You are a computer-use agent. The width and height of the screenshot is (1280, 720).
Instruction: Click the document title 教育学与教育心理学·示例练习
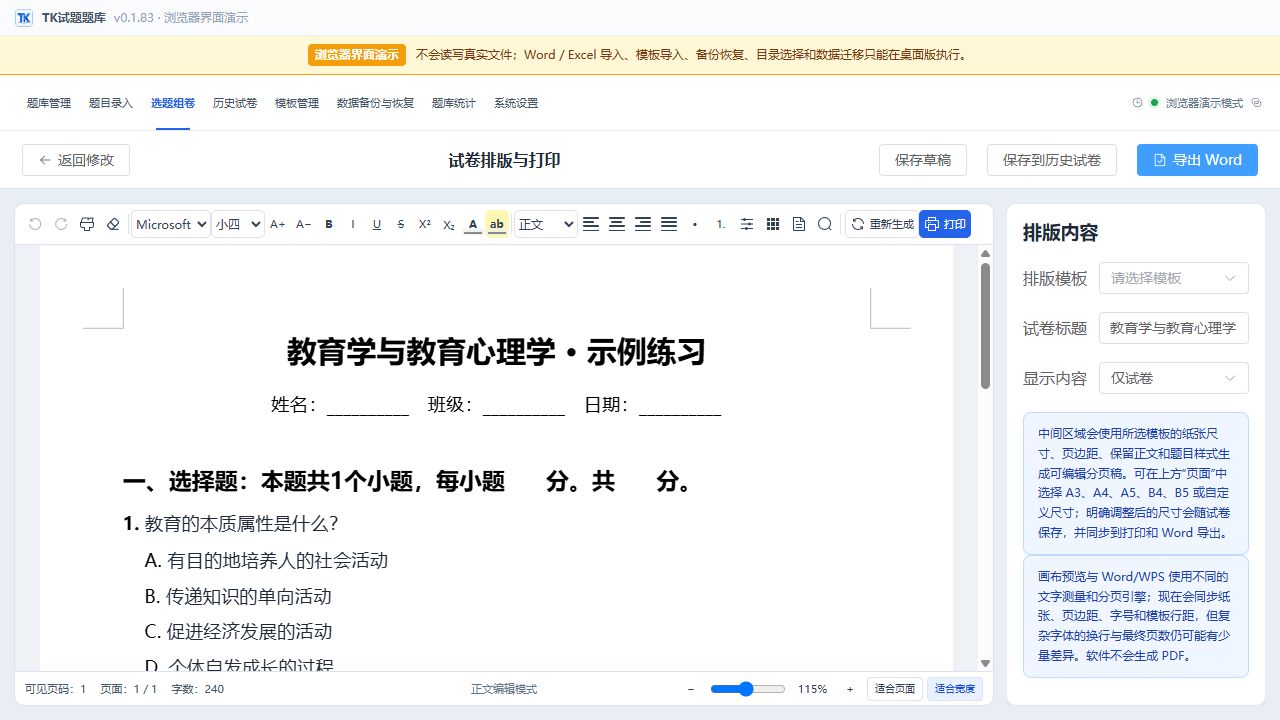click(496, 352)
